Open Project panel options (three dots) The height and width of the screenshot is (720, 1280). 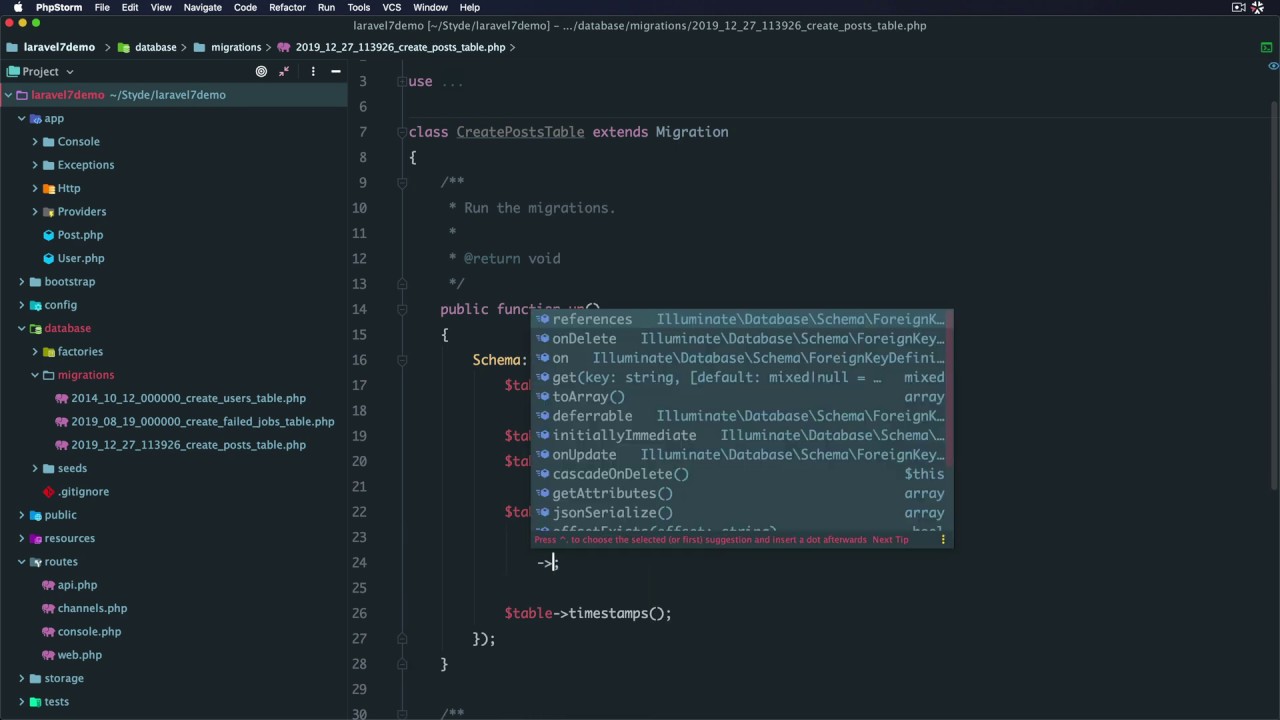point(313,71)
